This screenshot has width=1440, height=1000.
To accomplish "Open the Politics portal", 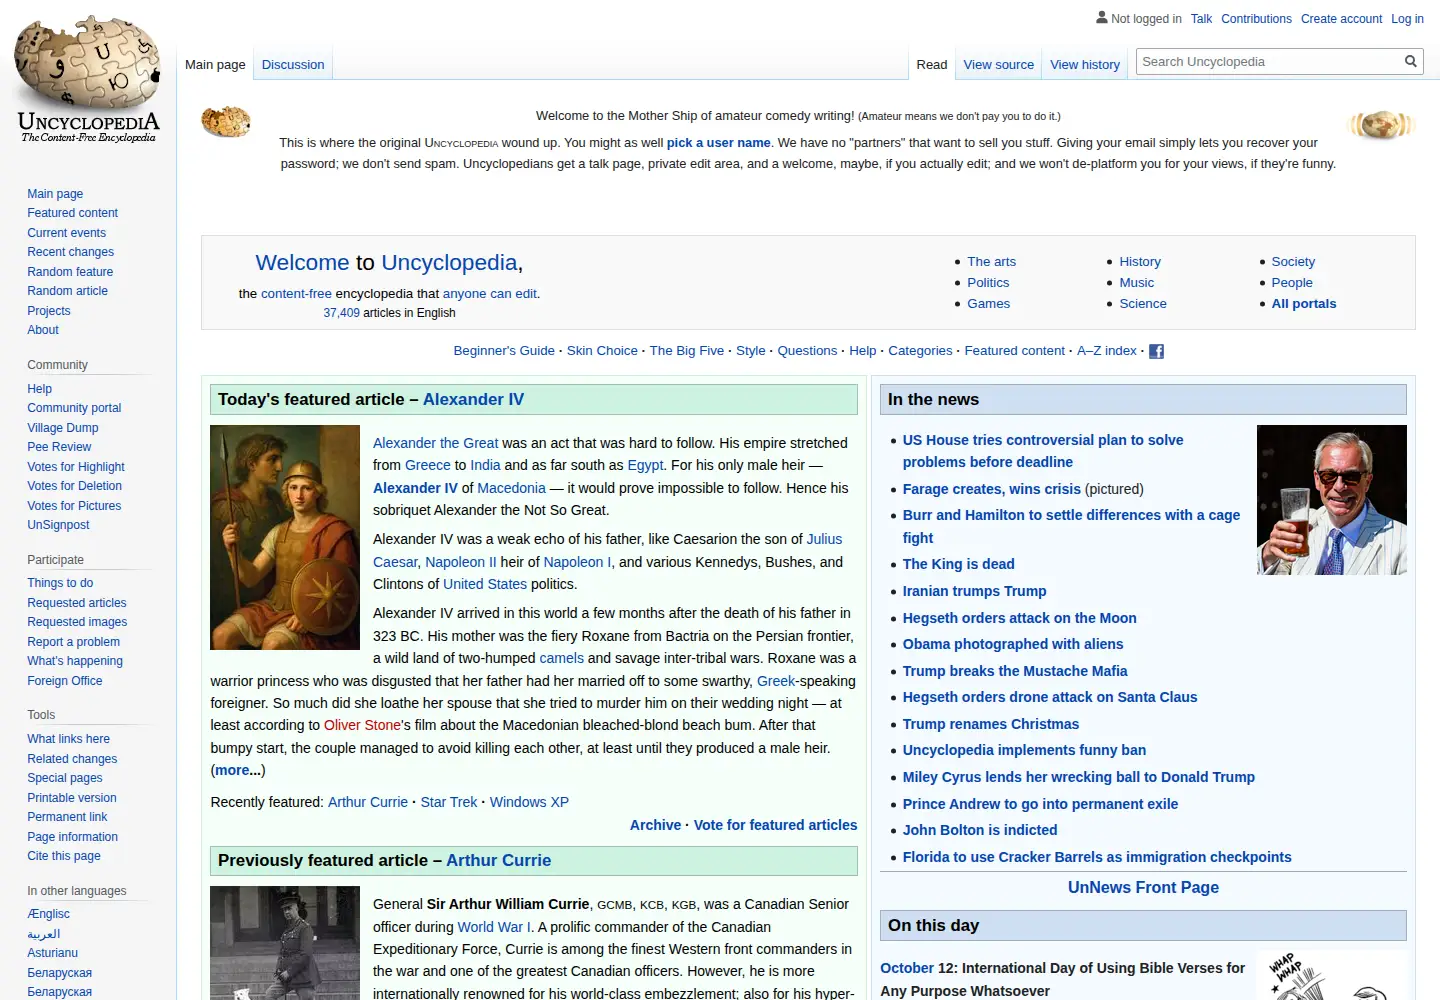I will 988,283.
